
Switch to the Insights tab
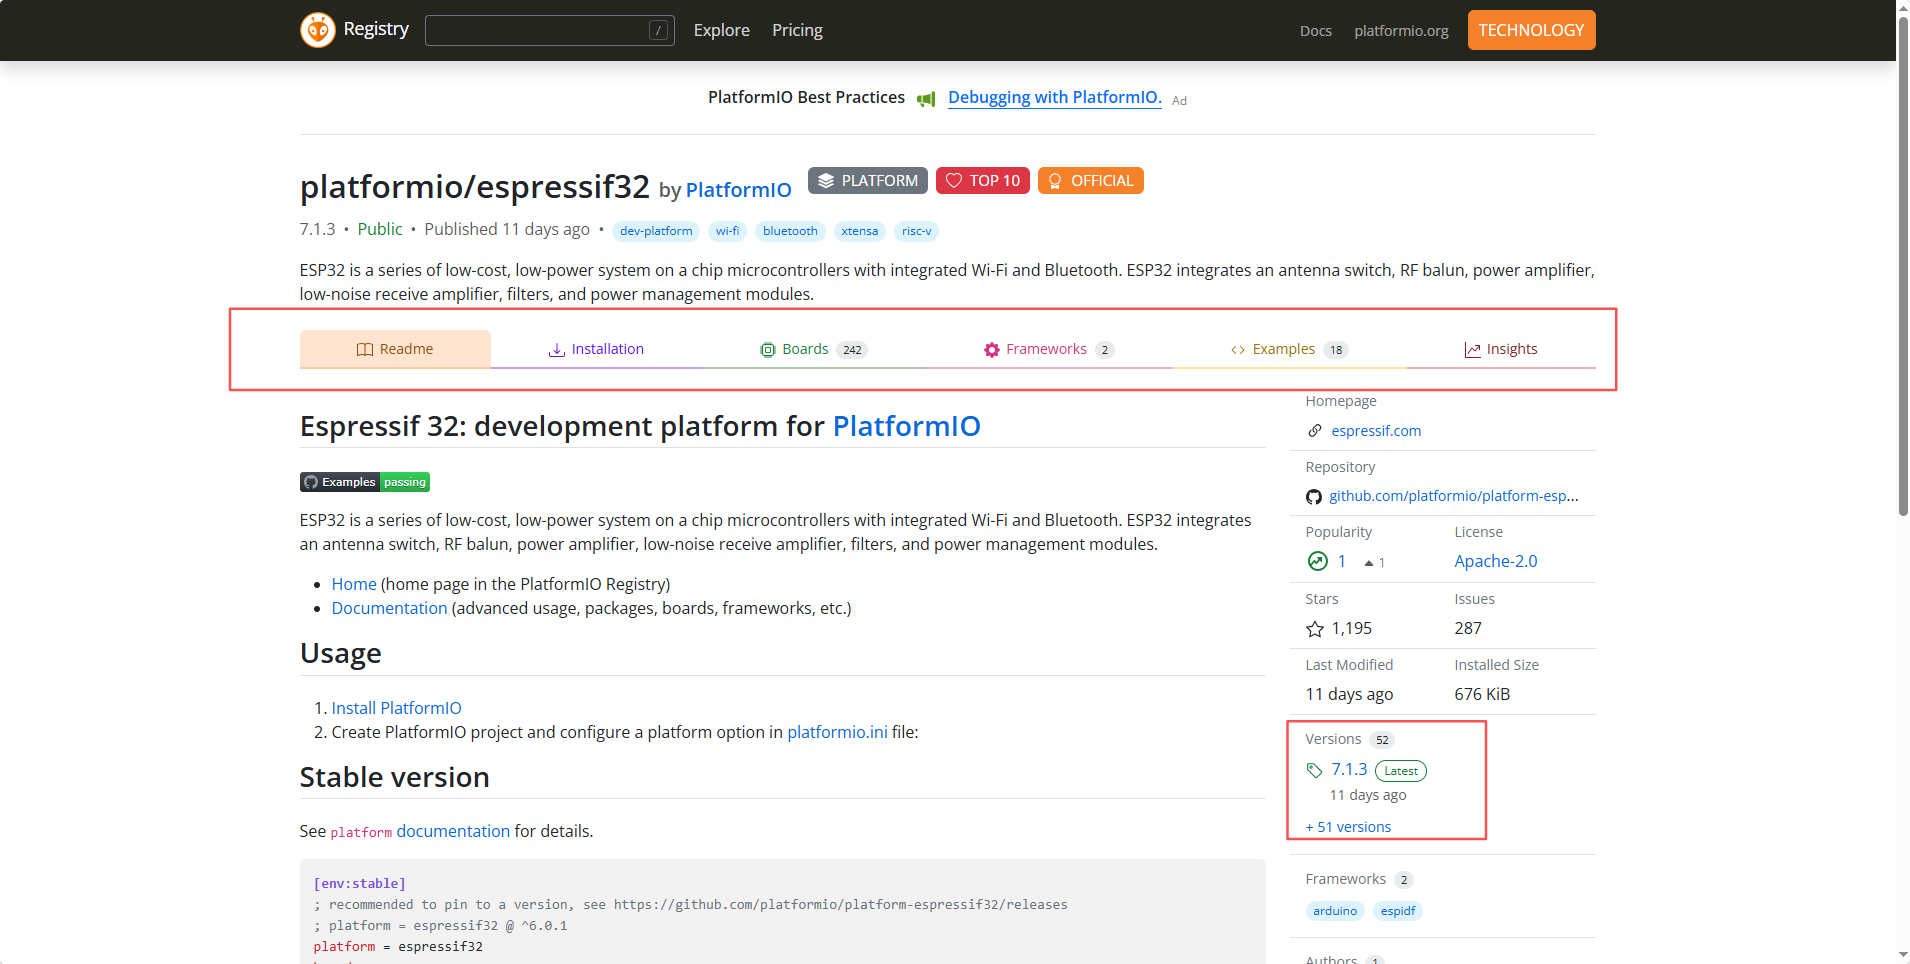click(1501, 349)
